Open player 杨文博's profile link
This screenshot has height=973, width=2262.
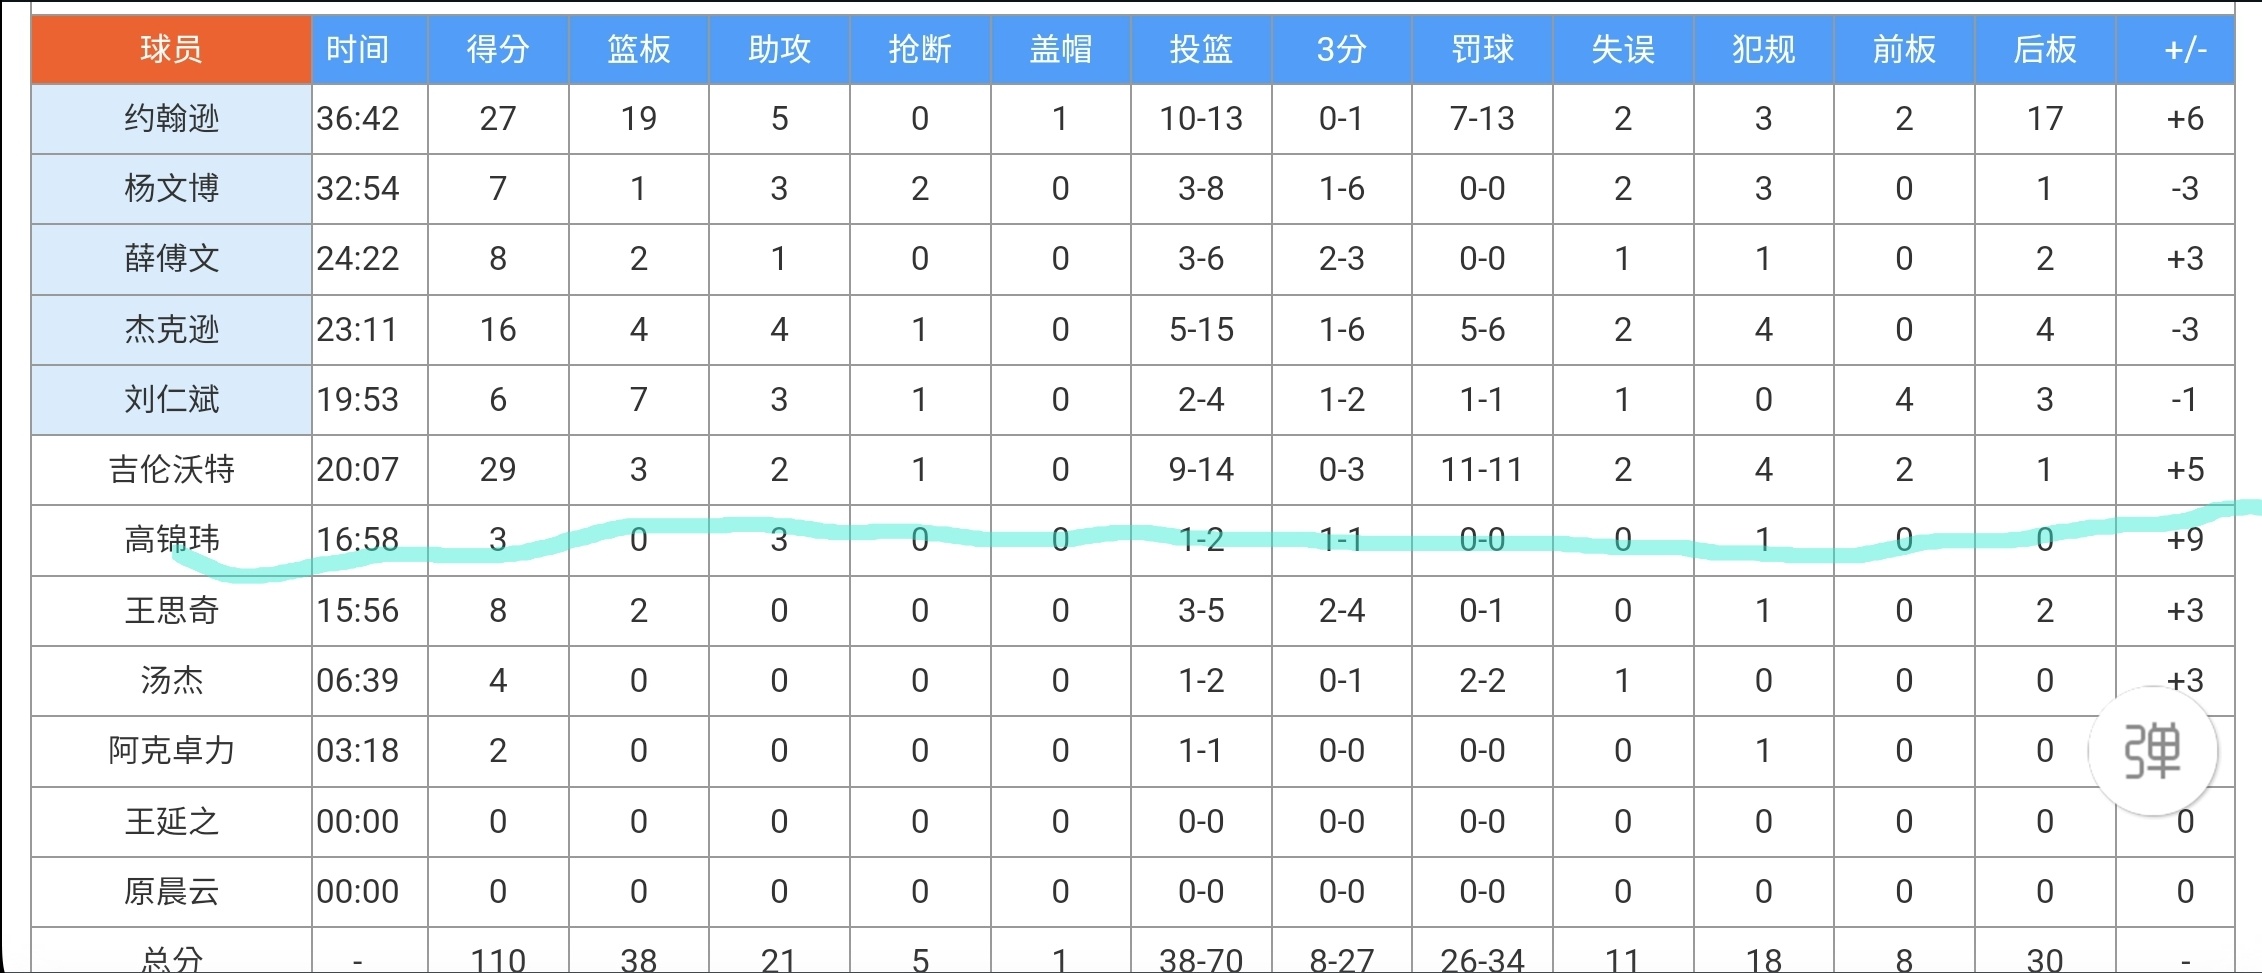pyautogui.click(x=171, y=189)
